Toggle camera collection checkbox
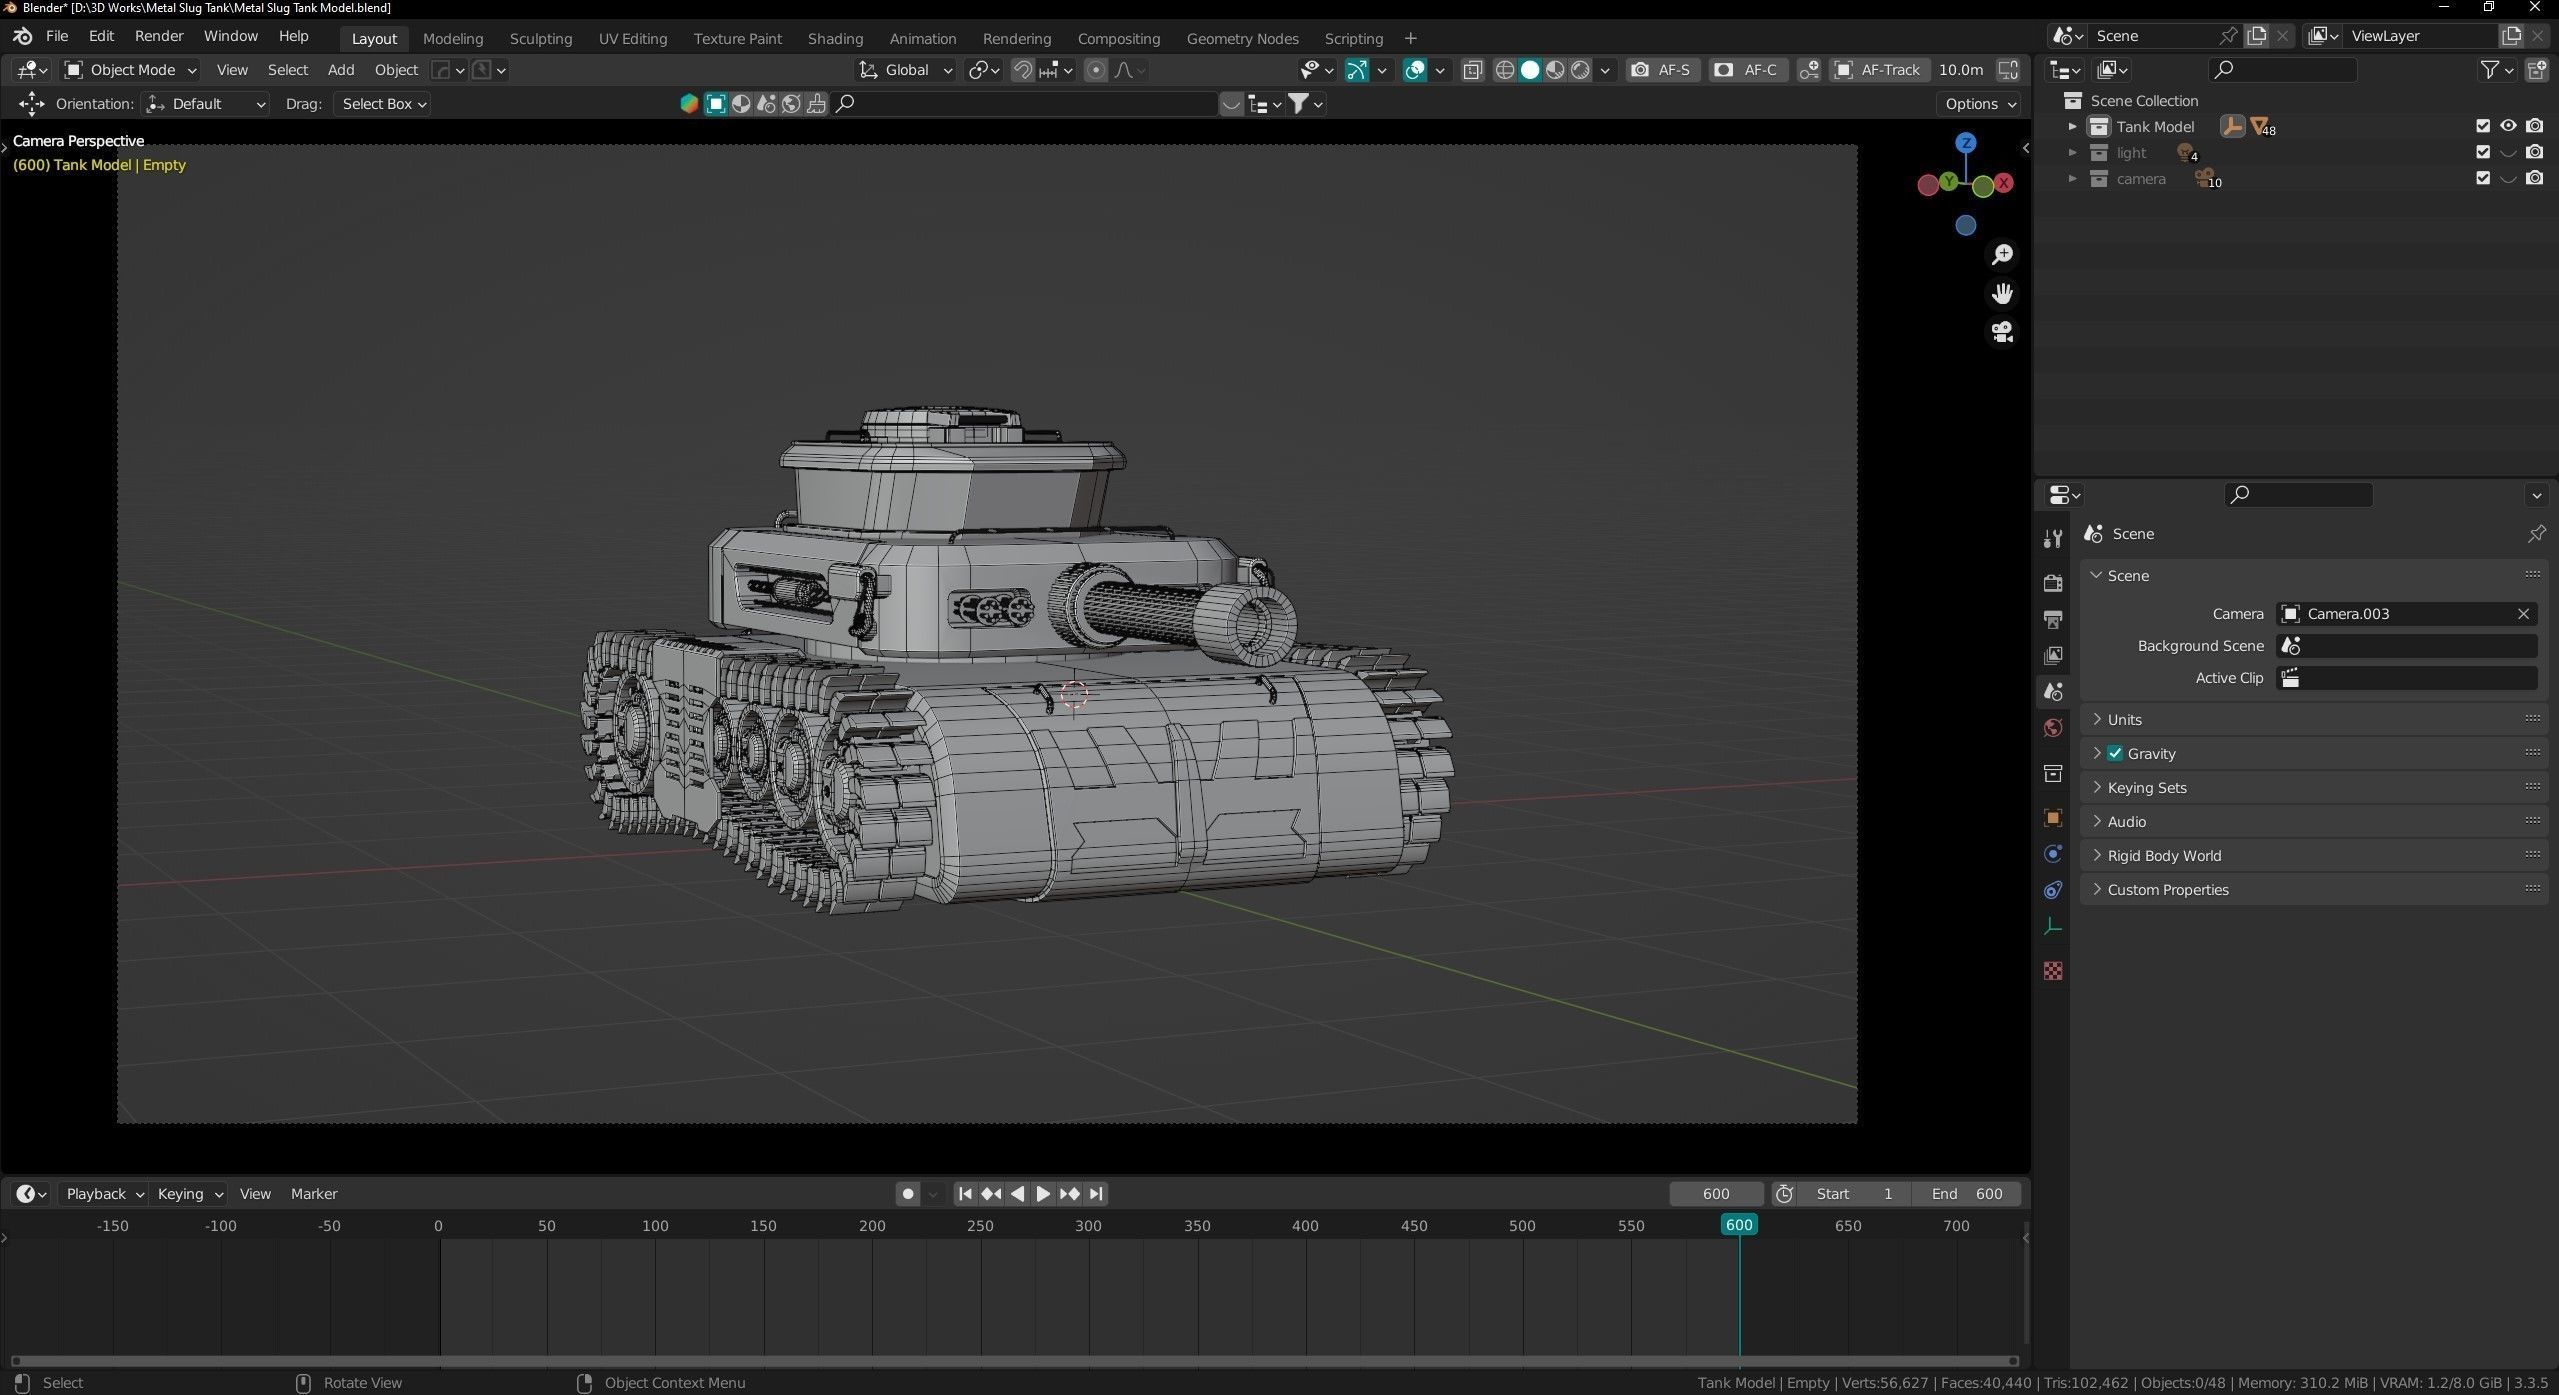The height and width of the screenshot is (1395, 2559). 2482,178
